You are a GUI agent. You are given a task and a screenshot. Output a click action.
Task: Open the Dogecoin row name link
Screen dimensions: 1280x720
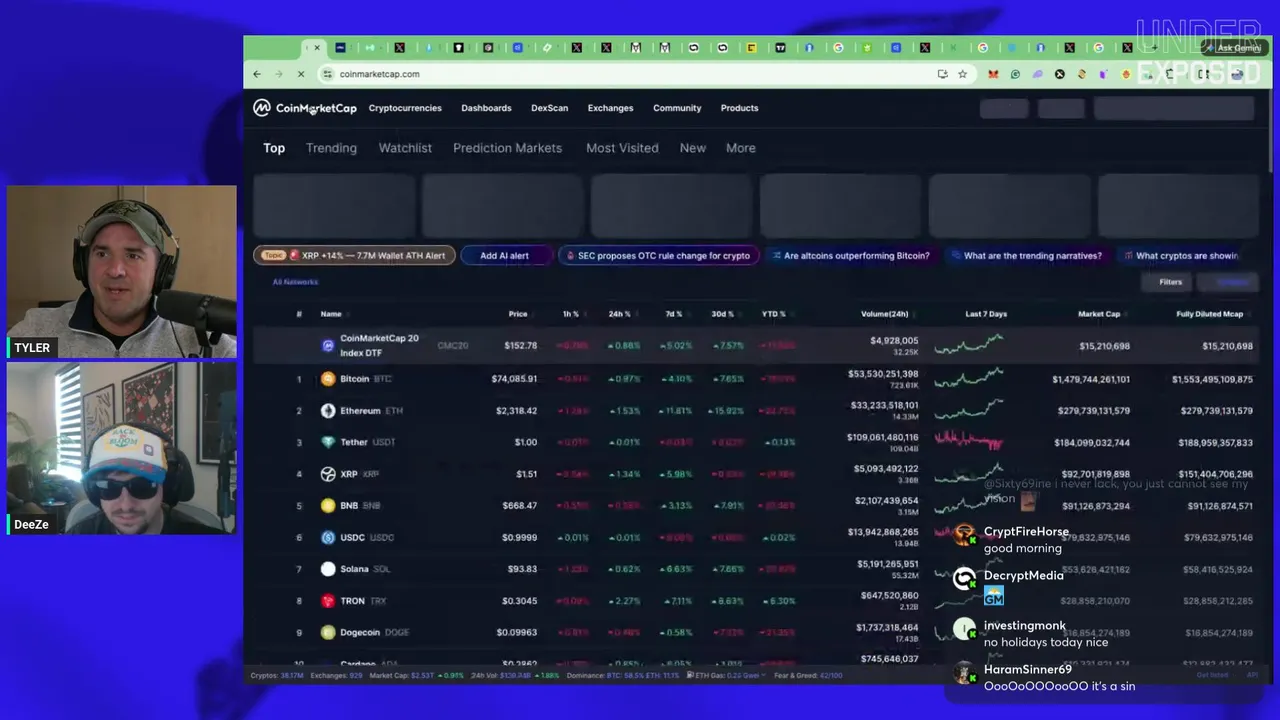pyautogui.click(x=360, y=632)
